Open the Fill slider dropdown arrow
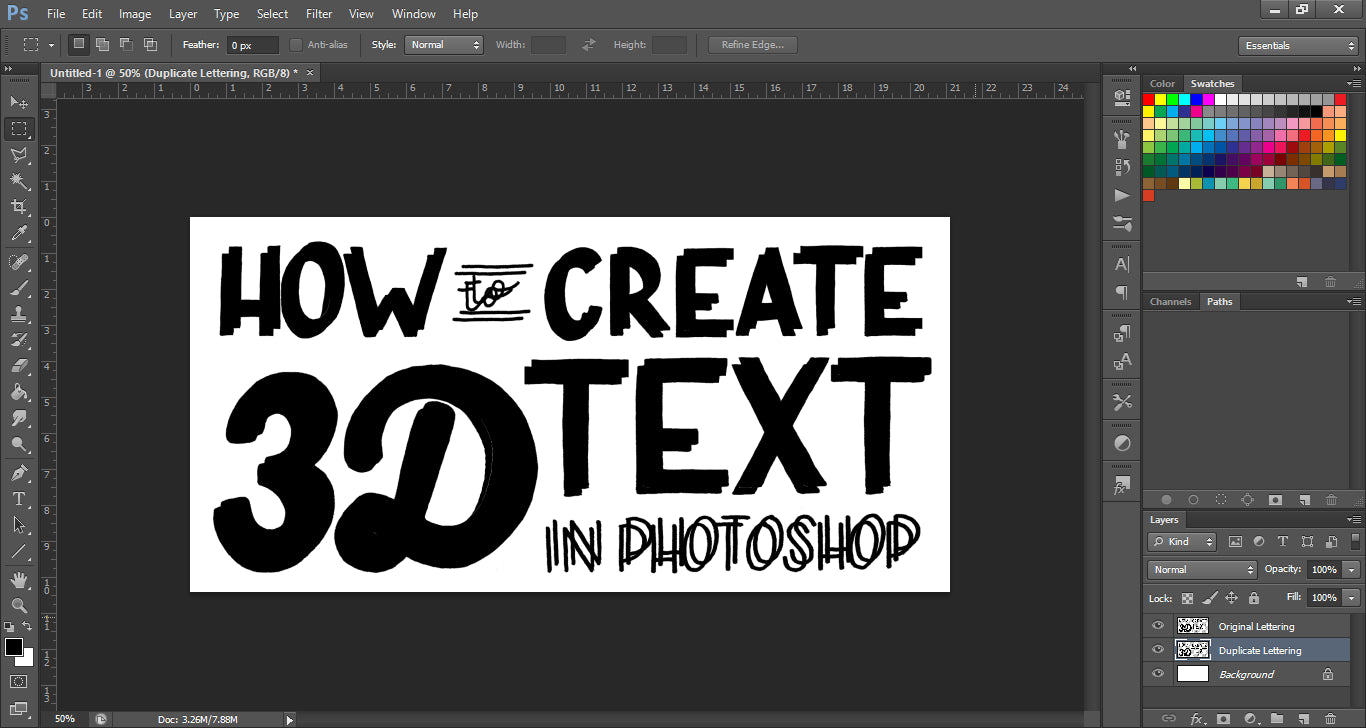 [1353, 597]
